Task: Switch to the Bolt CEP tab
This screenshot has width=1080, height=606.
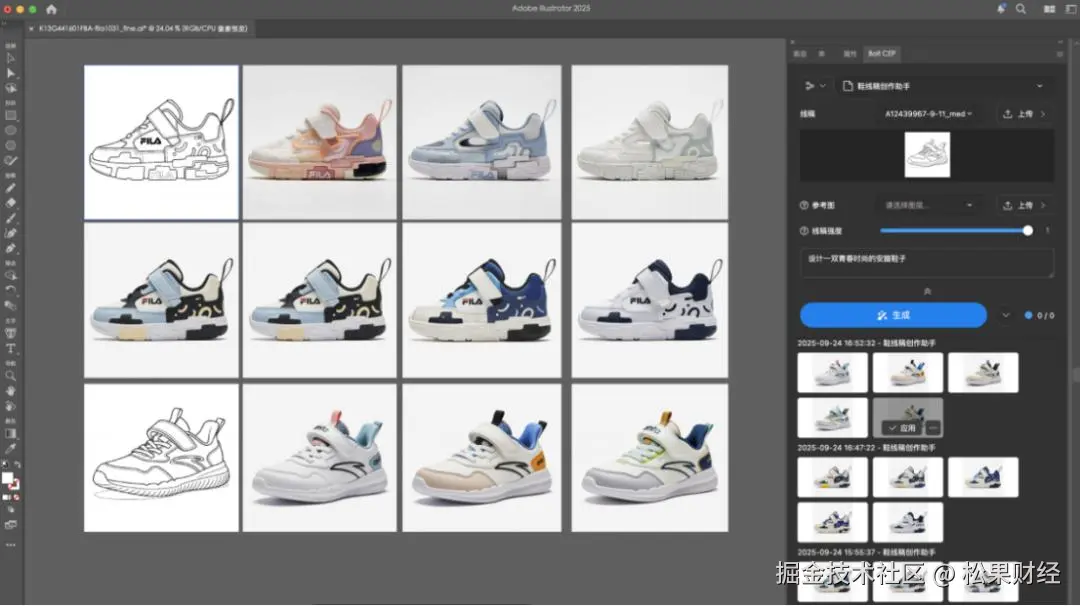Action: pos(882,53)
